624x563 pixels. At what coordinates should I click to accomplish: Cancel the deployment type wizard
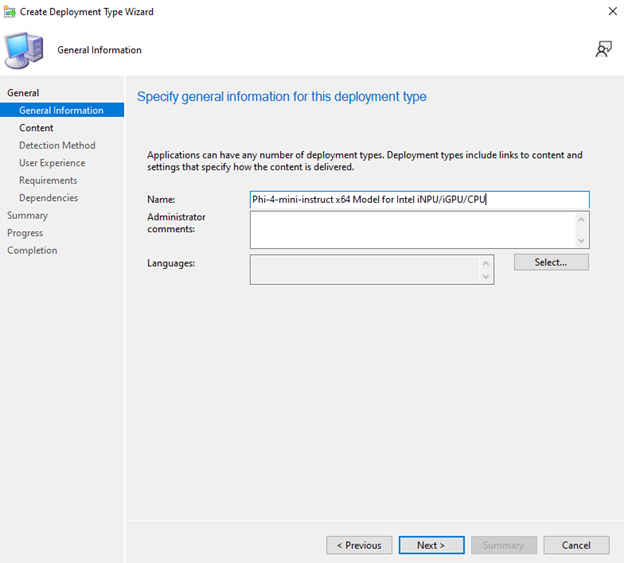coord(576,545)
